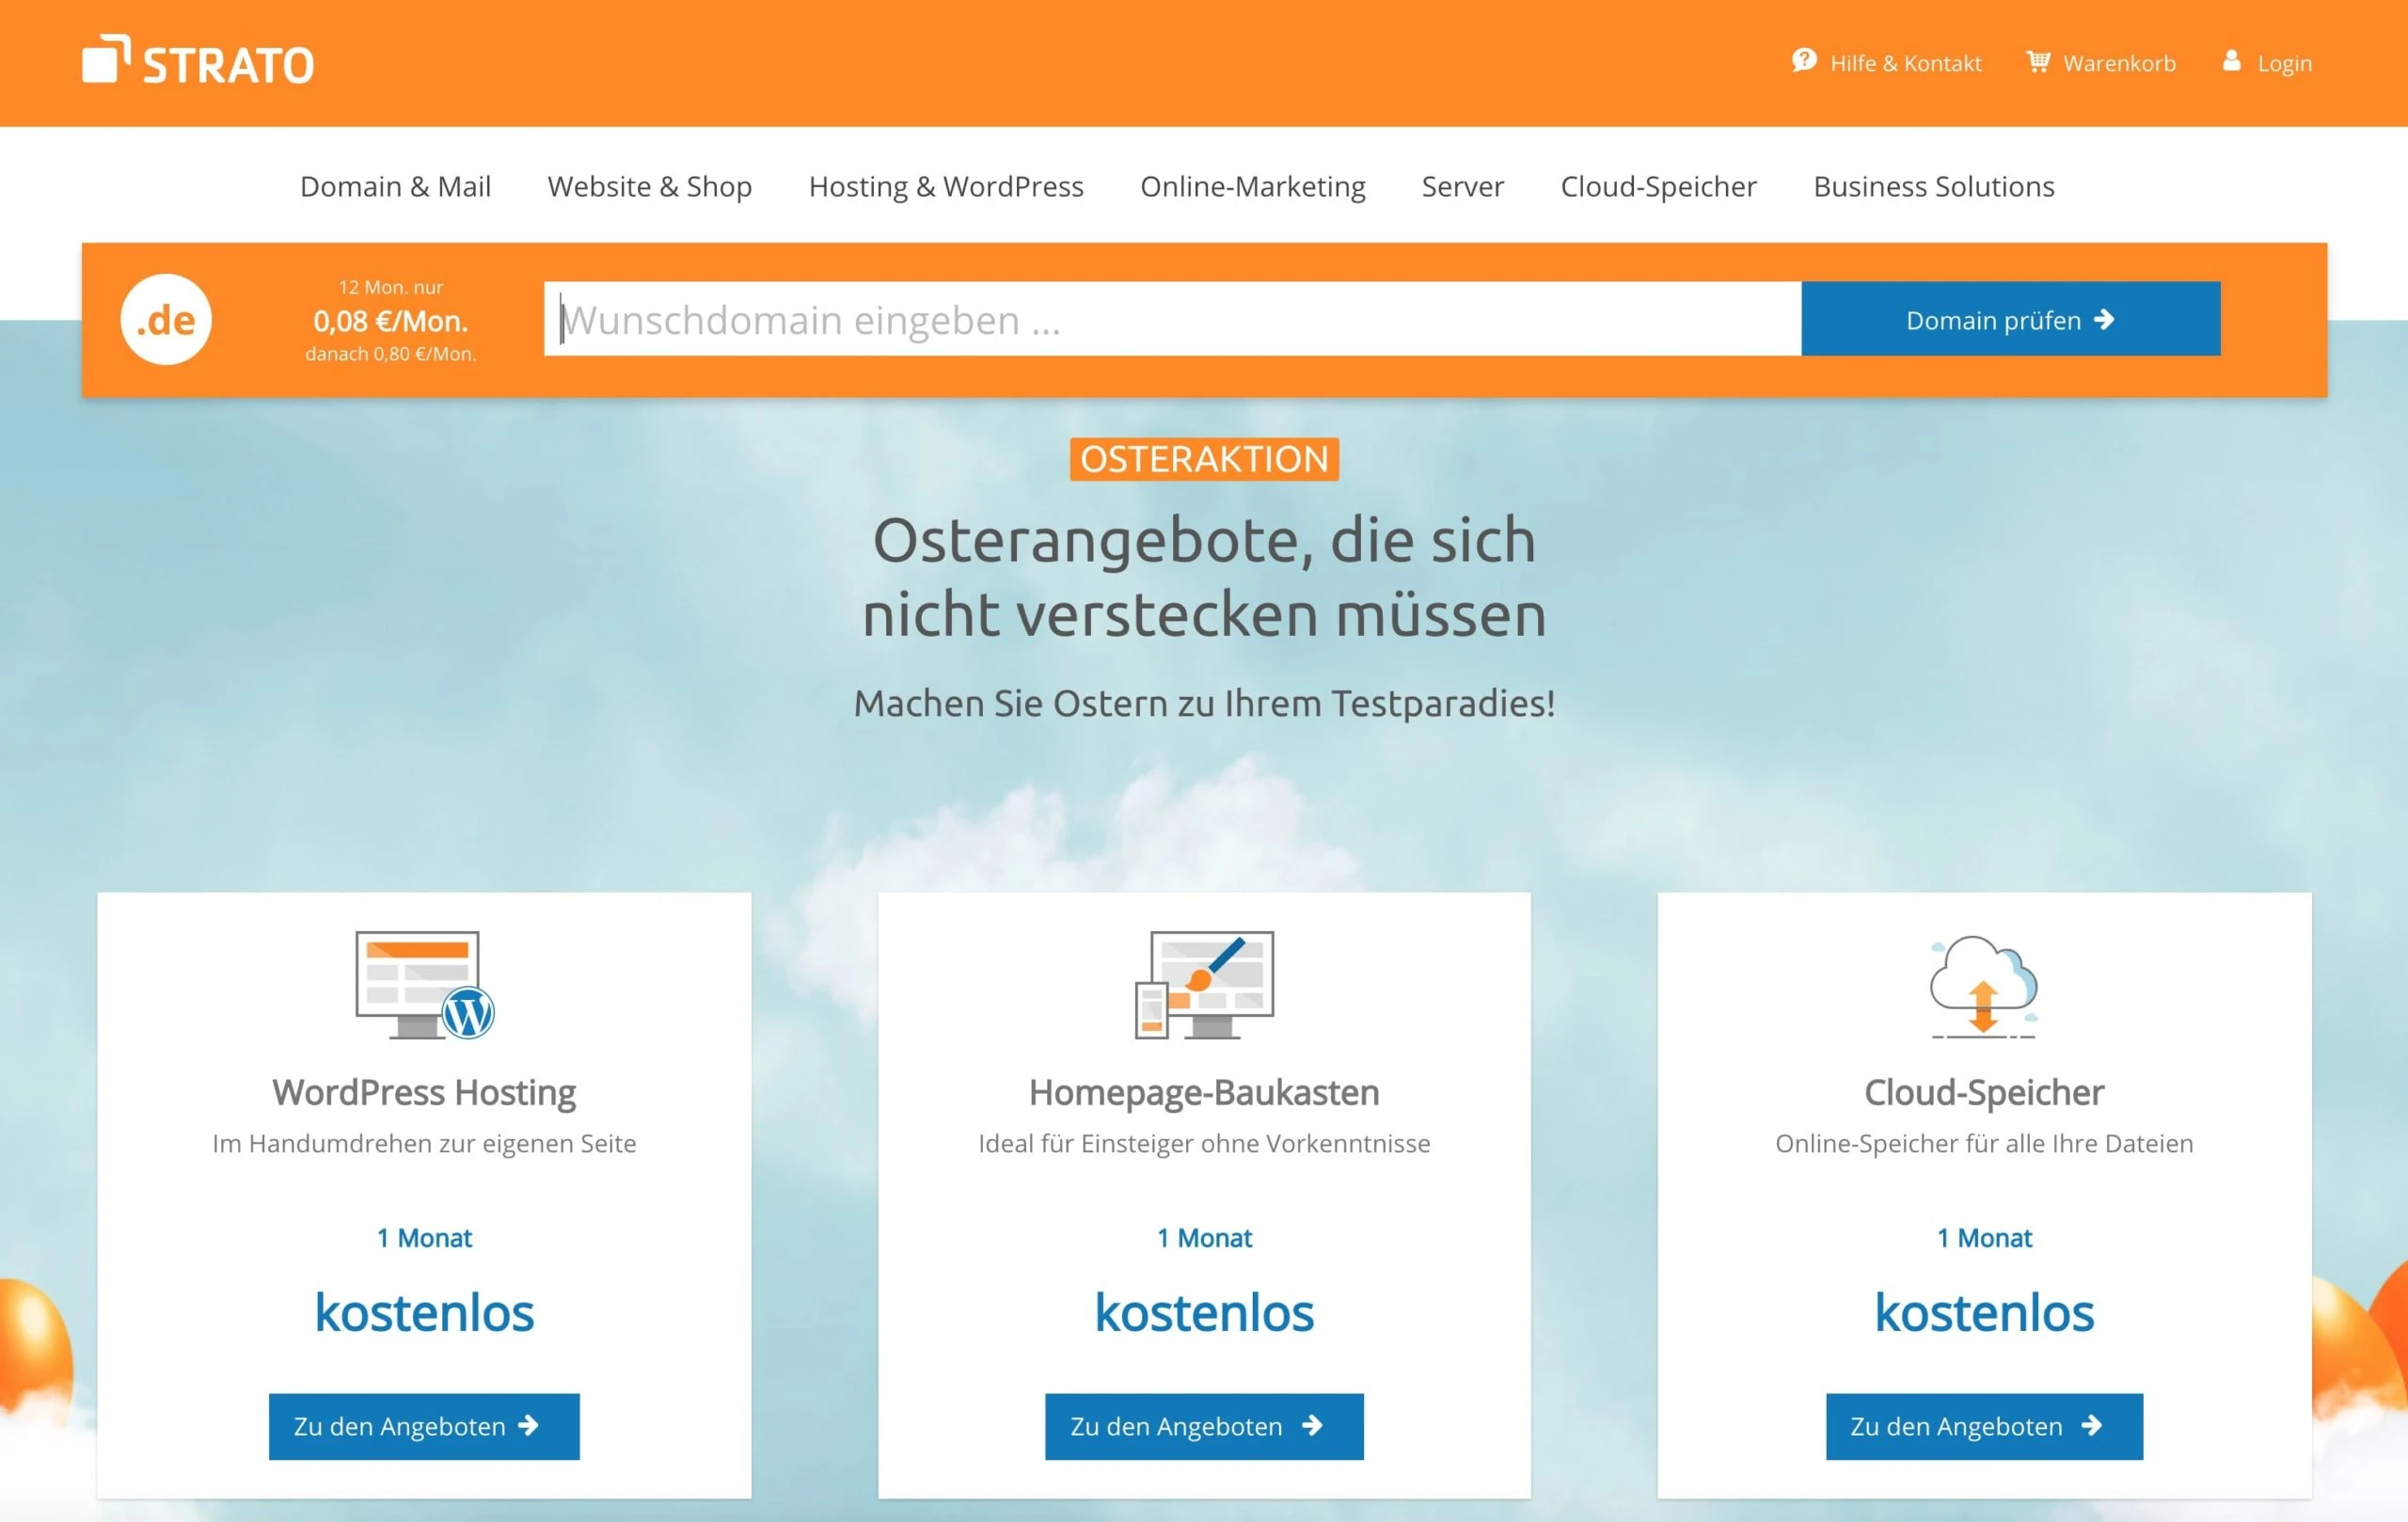Click the 12 Mon. nur label
The width and height of the screenshot is (2408, 1522).
(x=391, y=287)
